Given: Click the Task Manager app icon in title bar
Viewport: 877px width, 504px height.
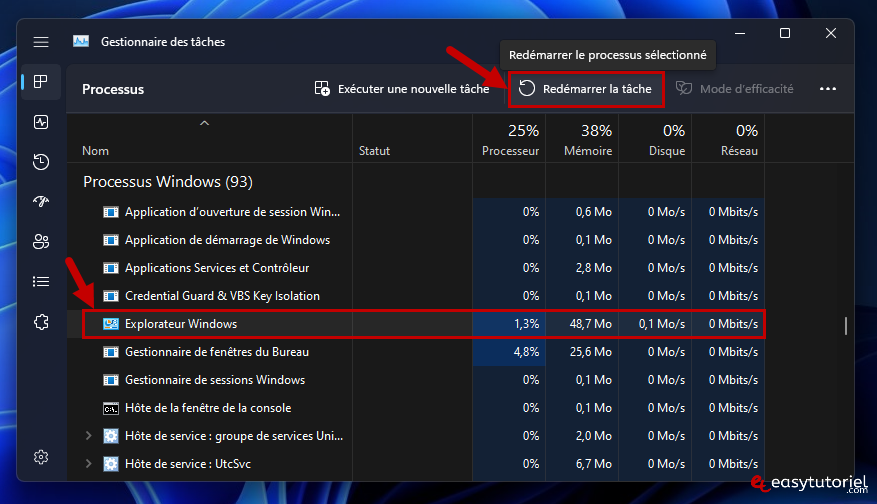Looking at the screenshot, I should point(81,41).
